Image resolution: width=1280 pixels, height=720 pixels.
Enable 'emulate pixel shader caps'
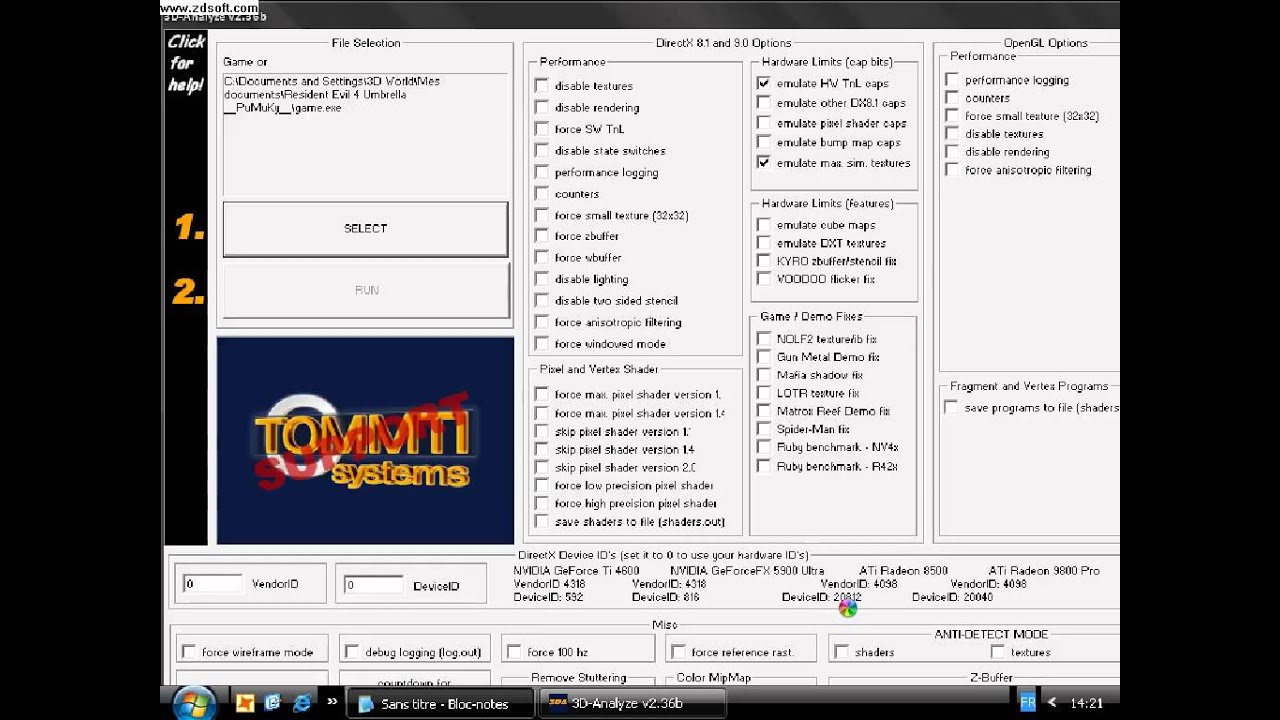tap(764, 123)
